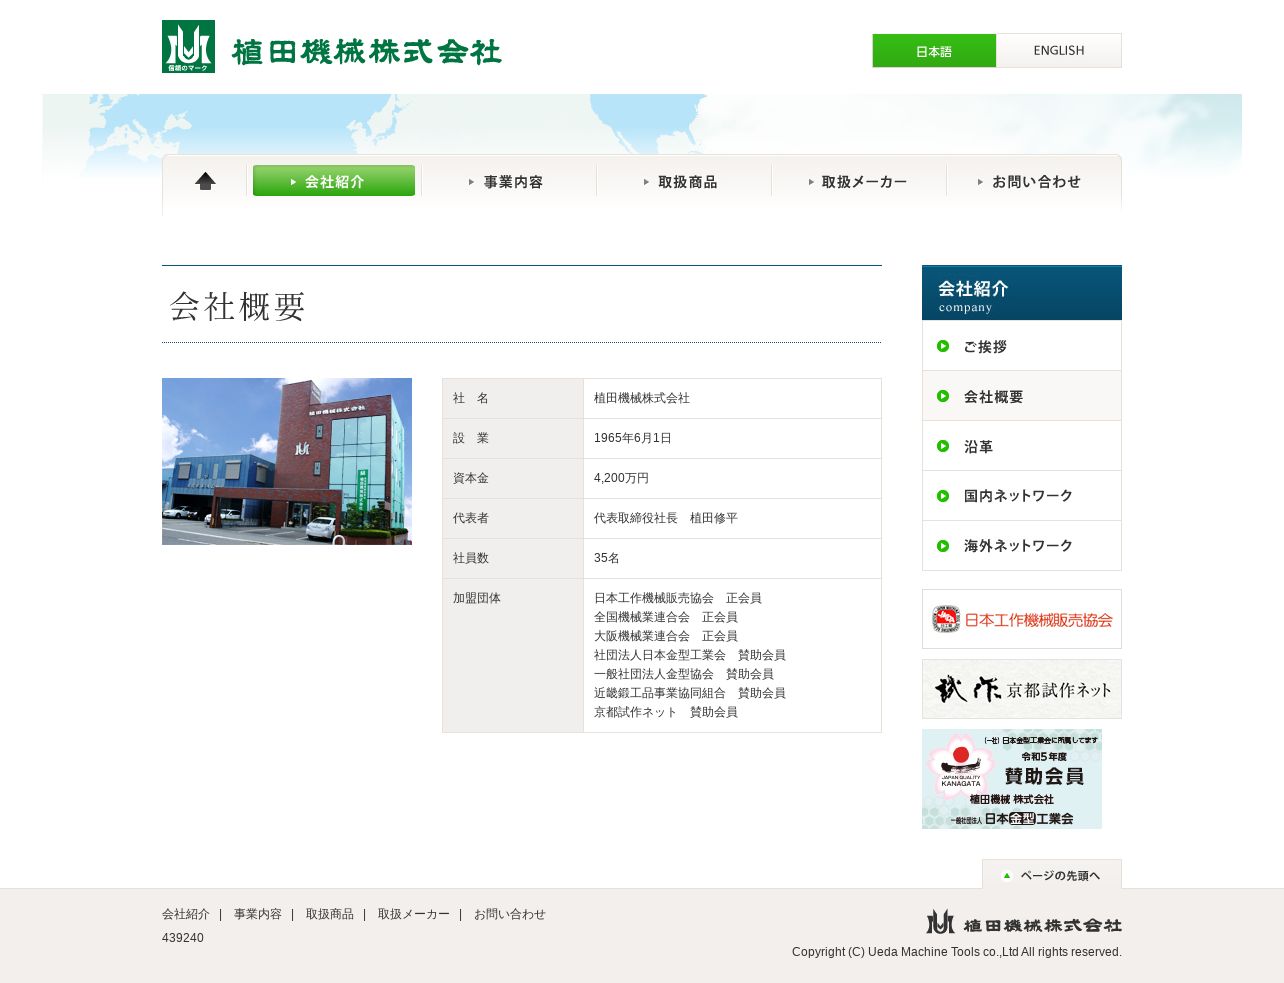This screenshot has height=983, width=1284.
Task: Click 近畿鍛工品事業協同組合 賛助会員 text
Action: point(690,693)
